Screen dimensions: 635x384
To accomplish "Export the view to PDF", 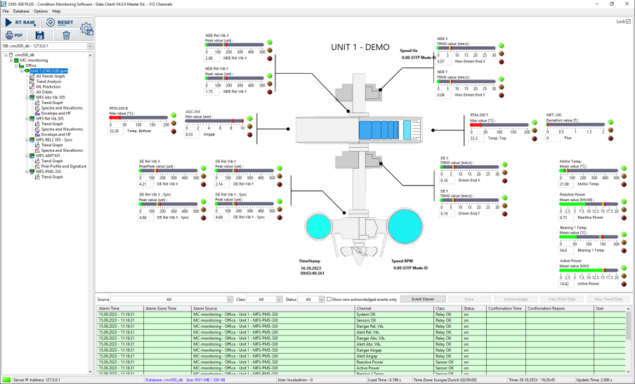I will (14, 35).
